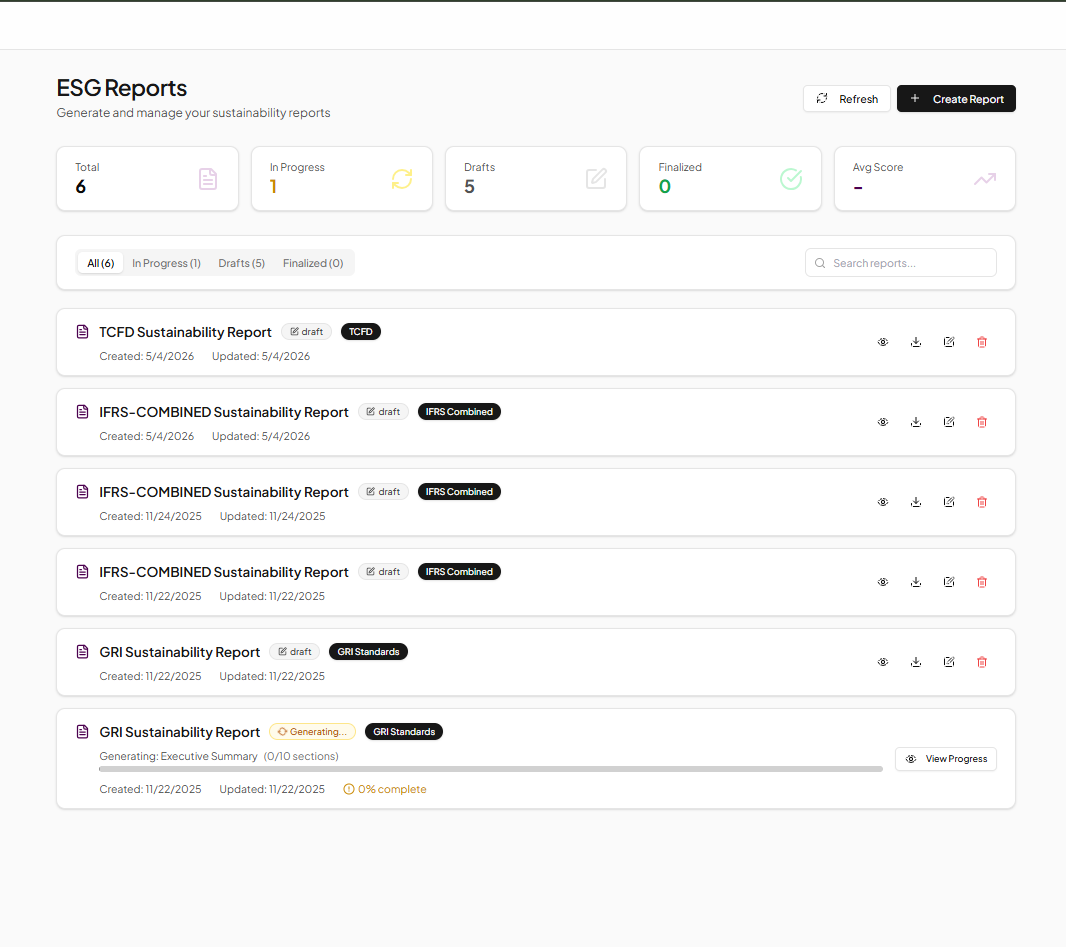View the IFRS-COMBINED report created 11/24/2025
The width and height of the screenshot is (1066, 947).
[x=882, y=502]
